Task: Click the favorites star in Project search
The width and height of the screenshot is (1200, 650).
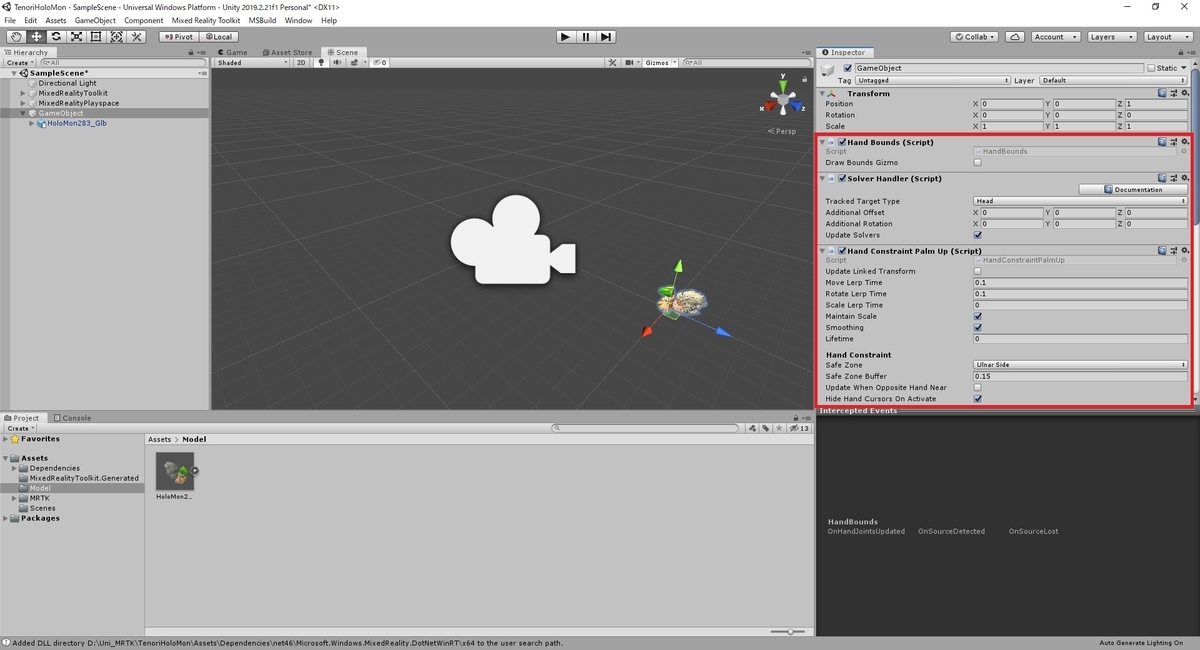Action: click(780, 428)
